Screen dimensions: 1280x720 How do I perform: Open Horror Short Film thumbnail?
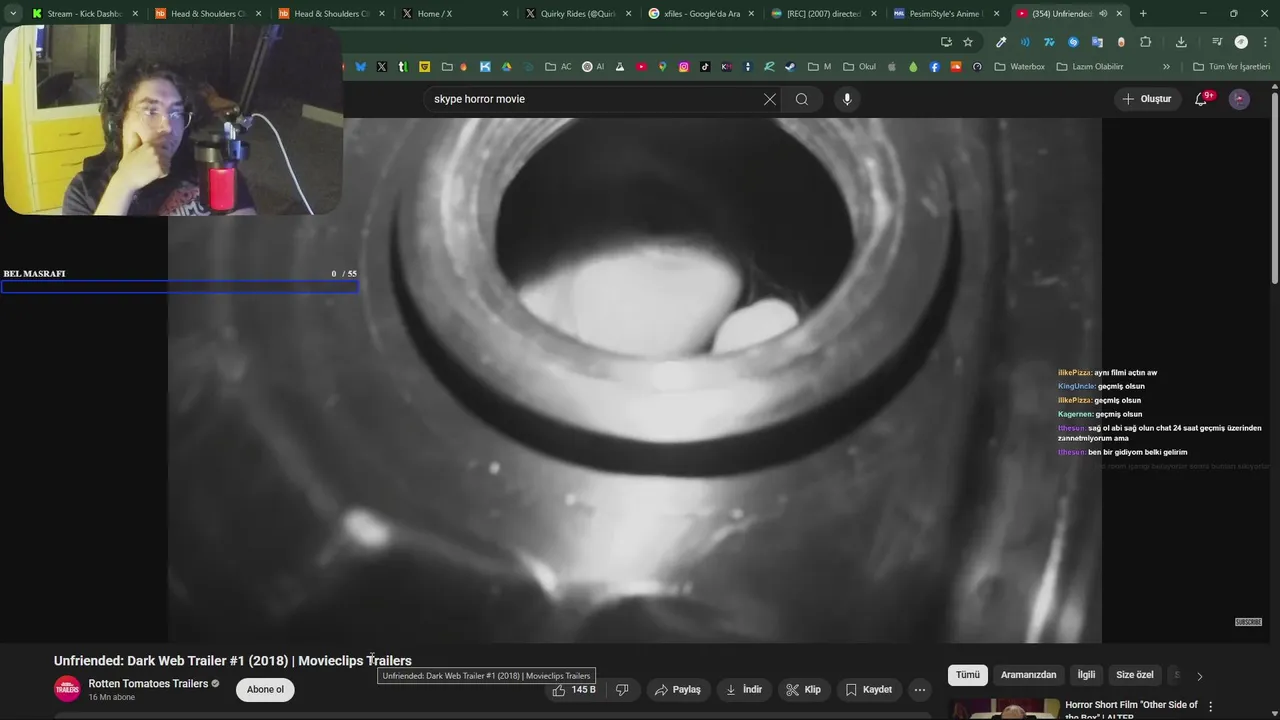(x=1004, y=709)
